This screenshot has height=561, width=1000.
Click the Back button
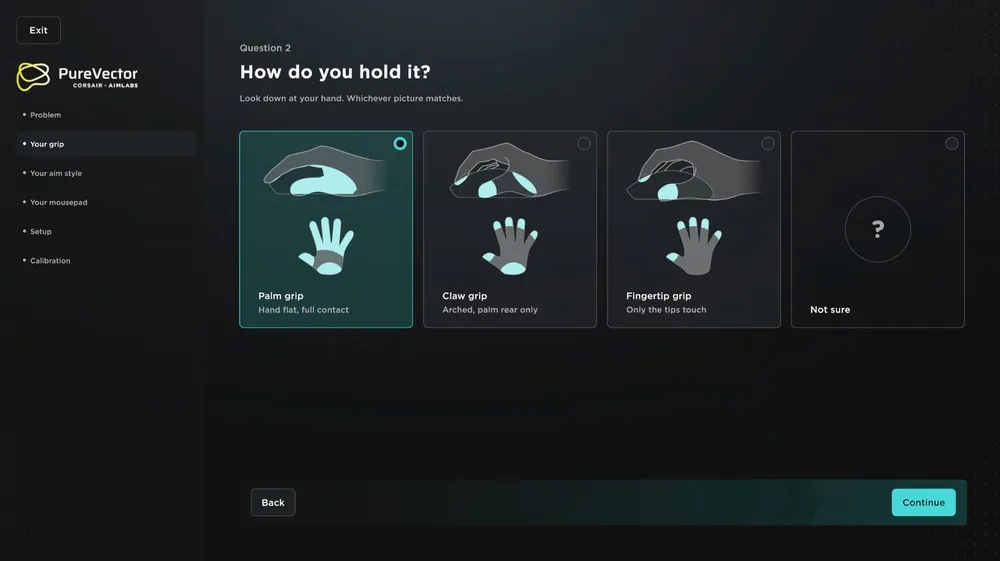(273, 502)
